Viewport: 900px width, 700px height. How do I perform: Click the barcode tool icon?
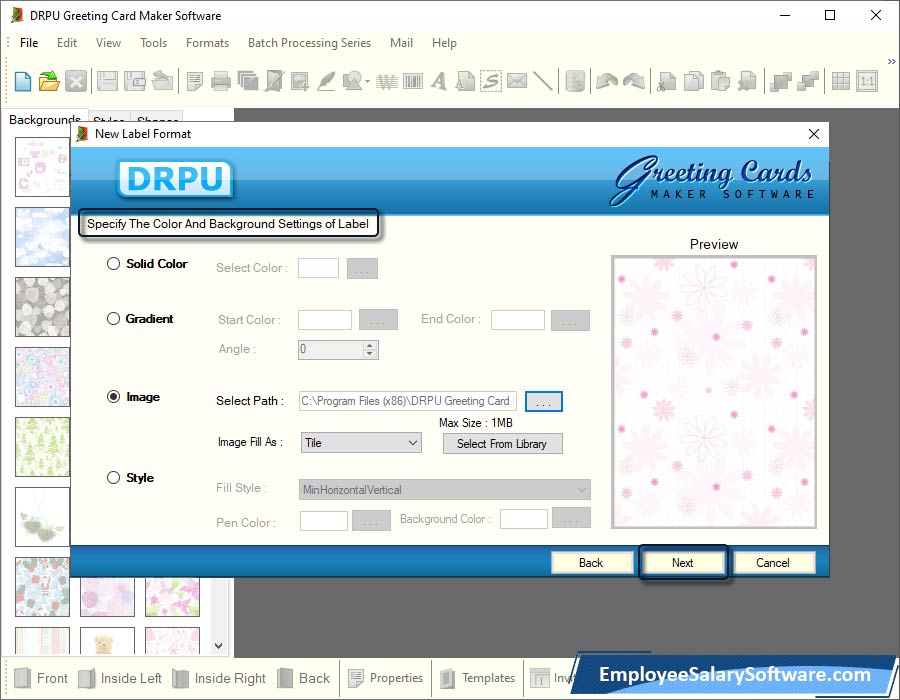(413, 81)
